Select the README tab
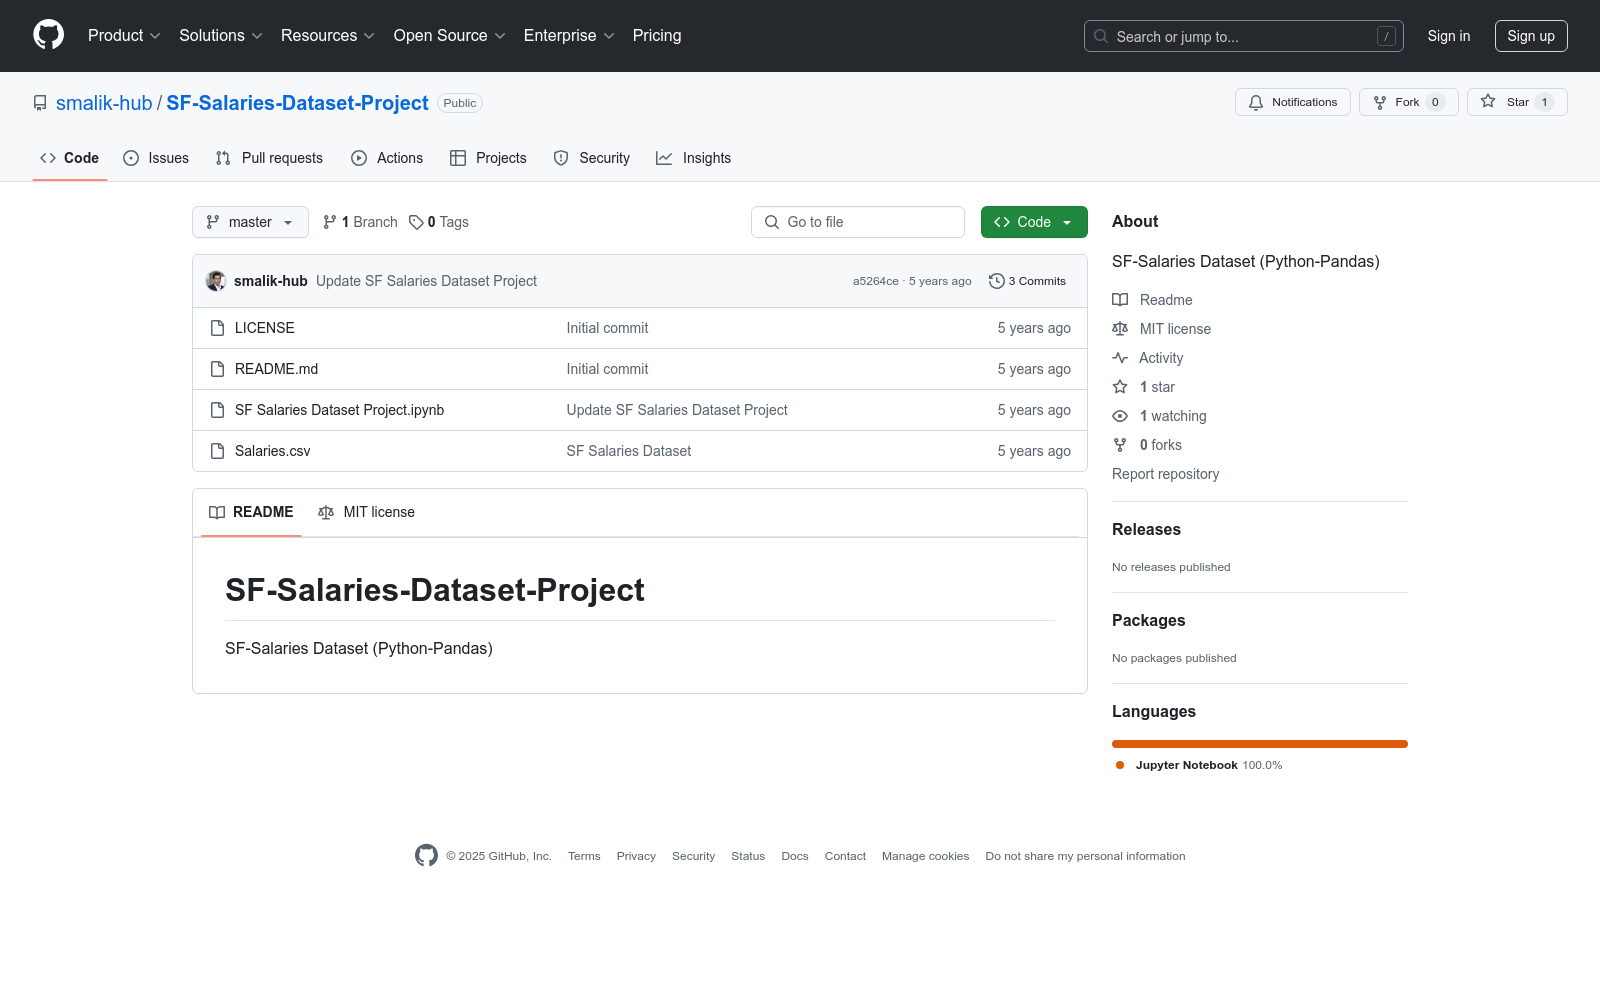 click(x=251, y=512)
